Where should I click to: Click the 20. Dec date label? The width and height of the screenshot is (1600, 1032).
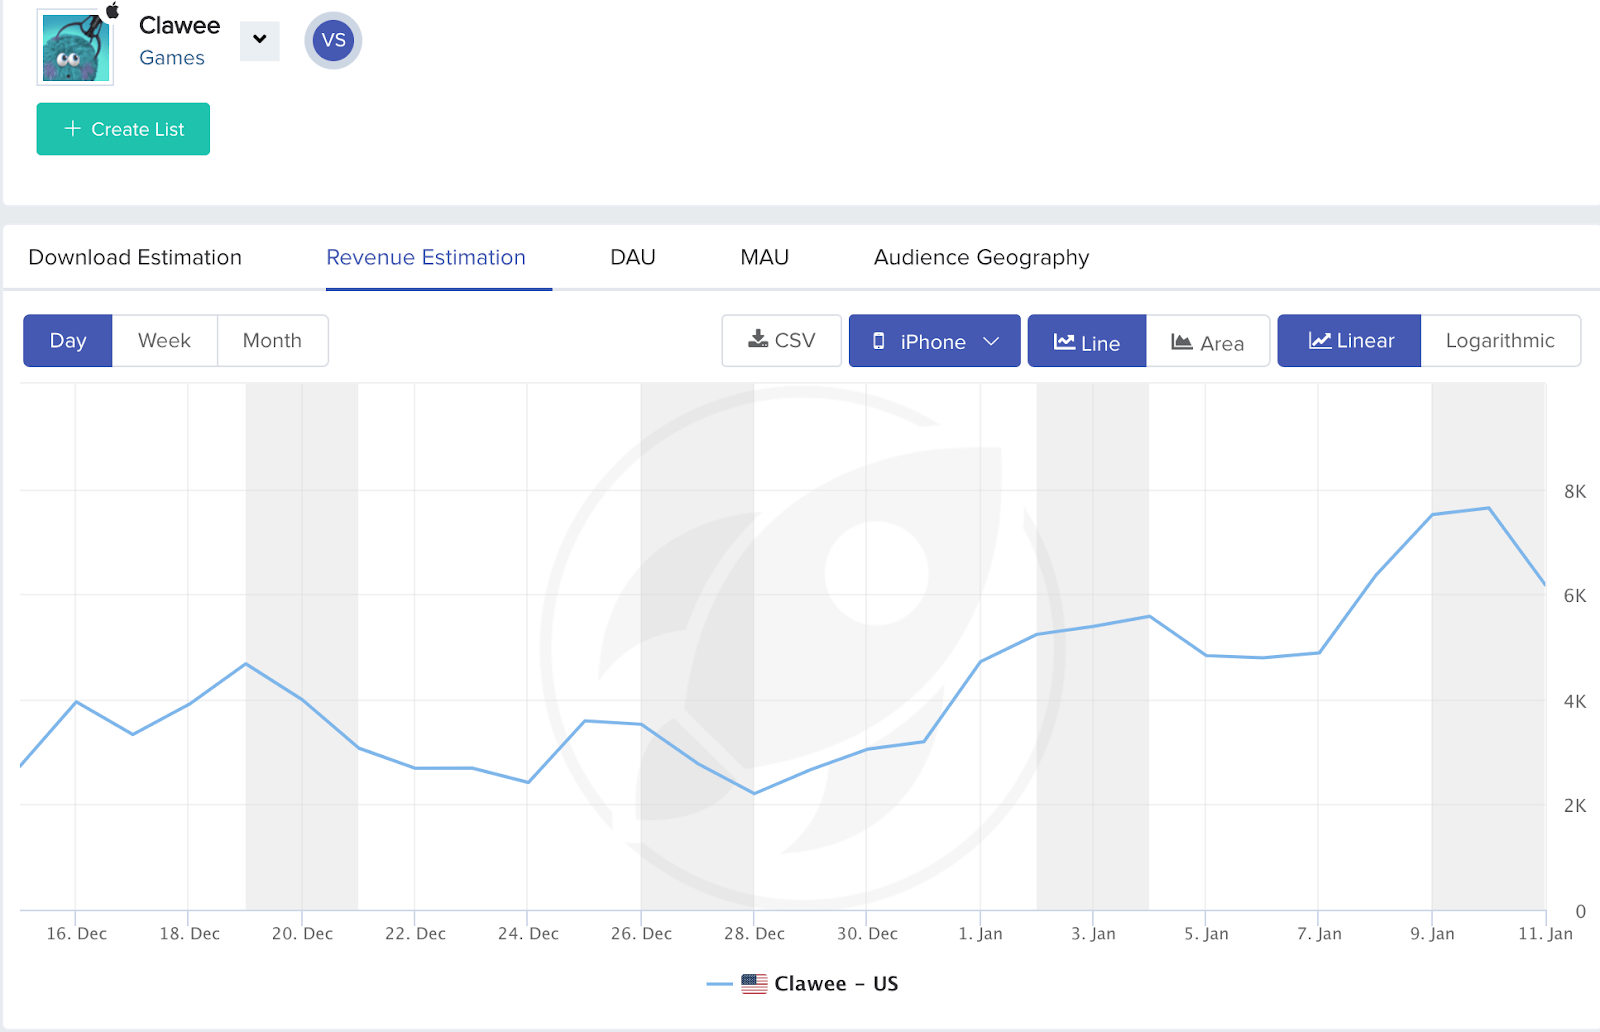click(303, 934)
